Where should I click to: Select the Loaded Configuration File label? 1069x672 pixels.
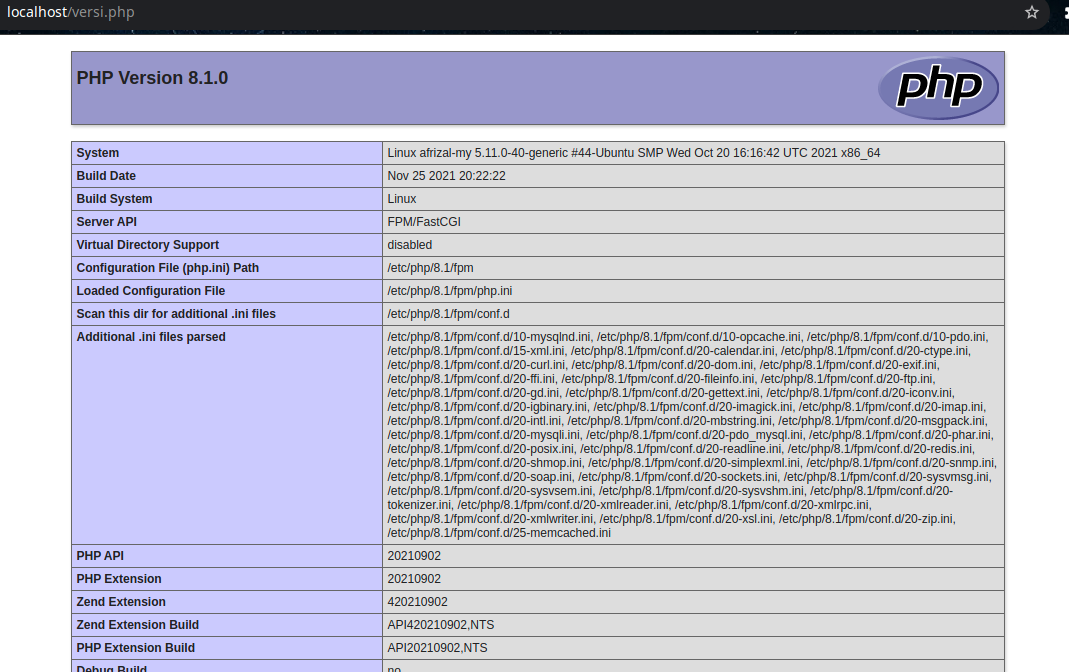point(151,291)
